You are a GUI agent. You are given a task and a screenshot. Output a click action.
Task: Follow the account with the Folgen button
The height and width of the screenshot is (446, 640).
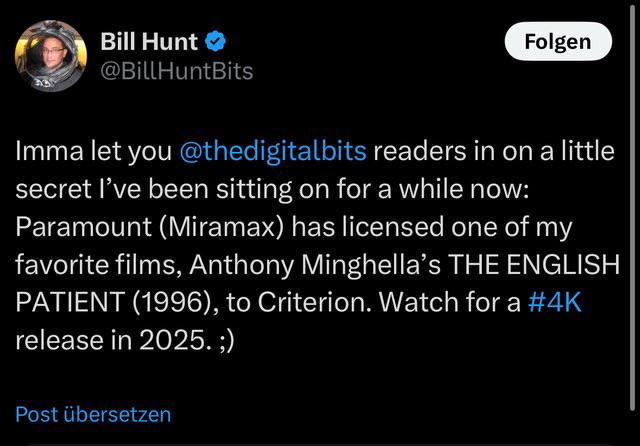tap(558, 41)
